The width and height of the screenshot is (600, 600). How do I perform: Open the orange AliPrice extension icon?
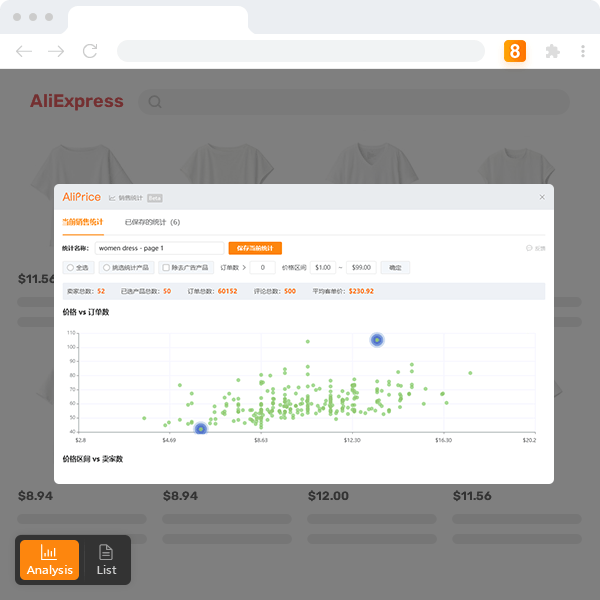[515, 51]
